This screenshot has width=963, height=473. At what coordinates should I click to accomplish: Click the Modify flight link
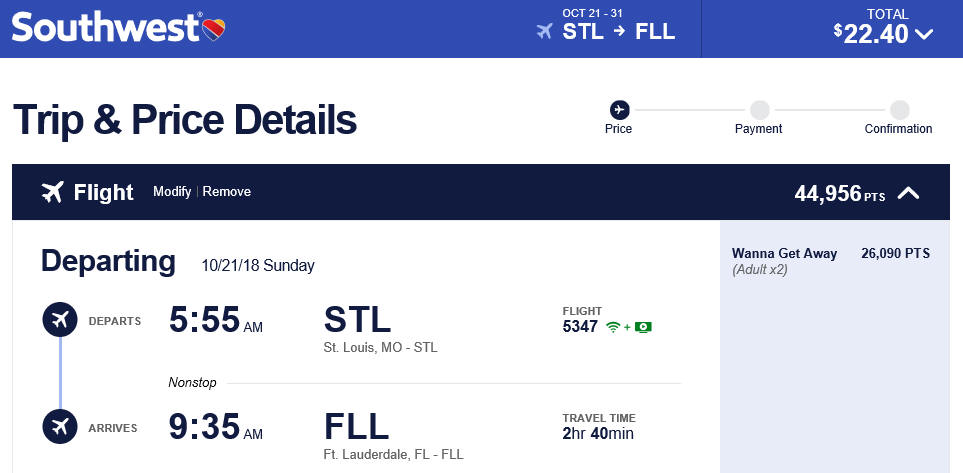172,192
